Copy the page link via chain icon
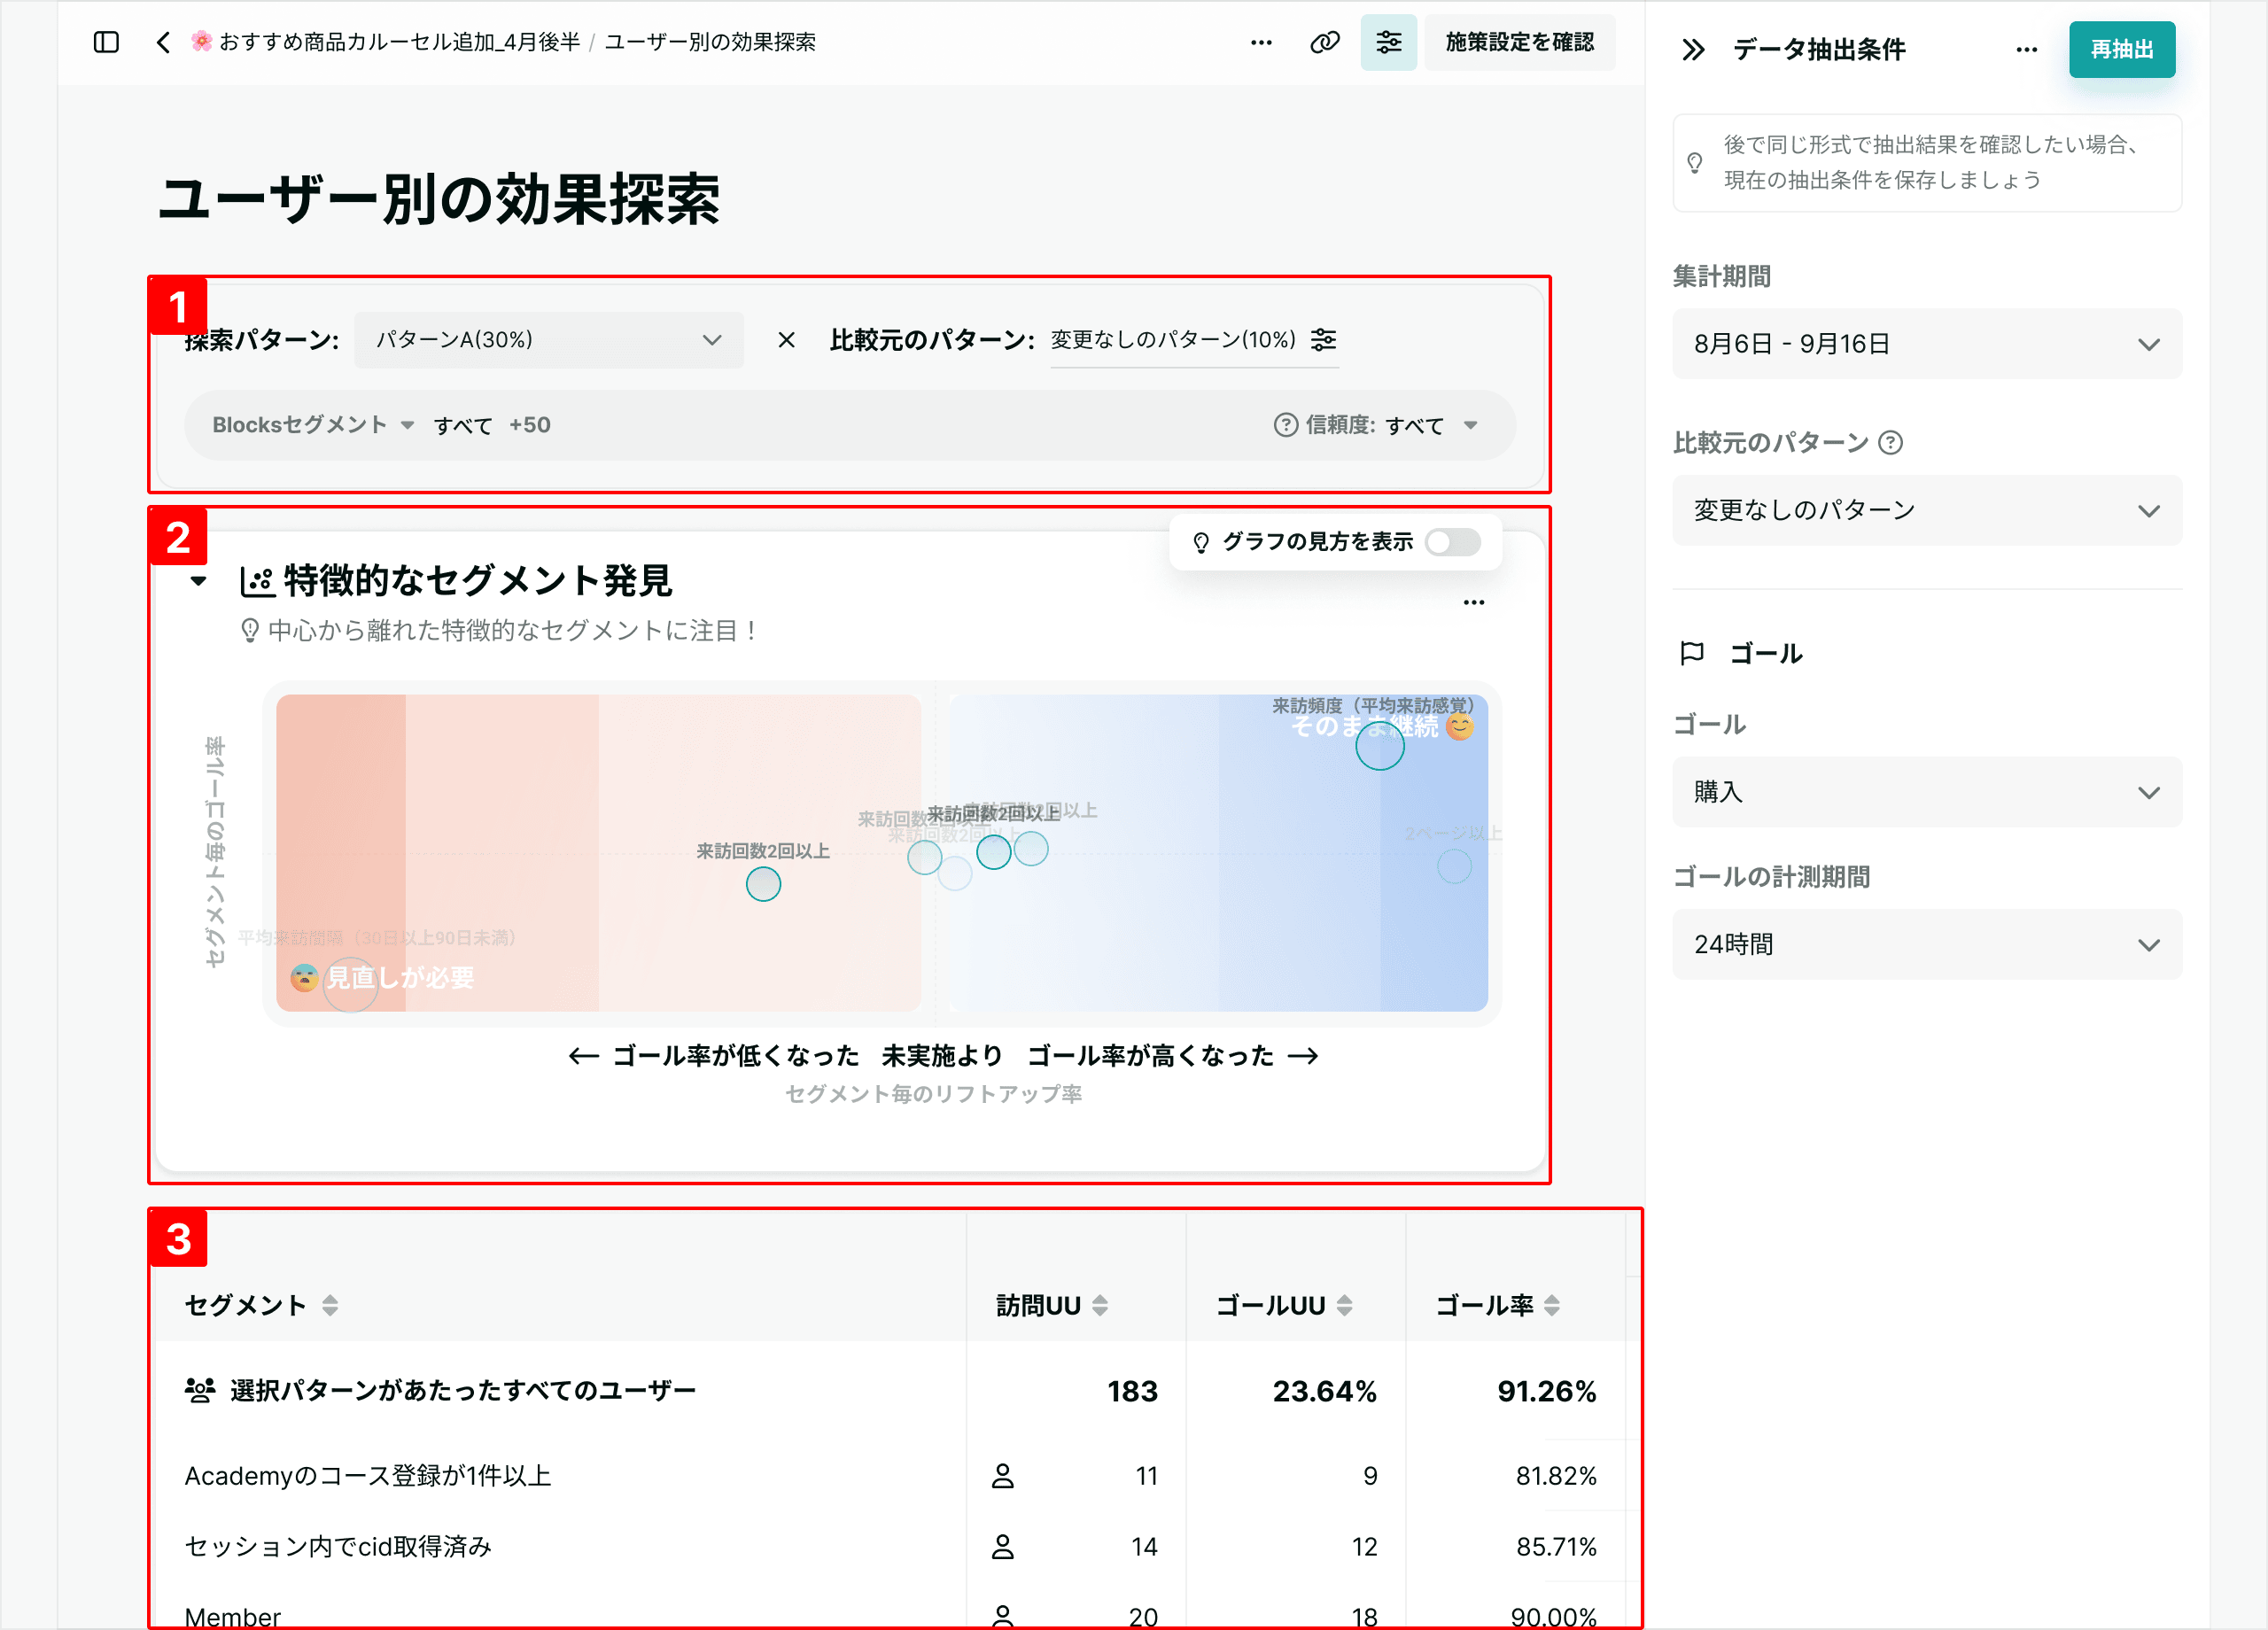The width and height of the screenshot is (2268, 1630). (x=1325, y=42)
